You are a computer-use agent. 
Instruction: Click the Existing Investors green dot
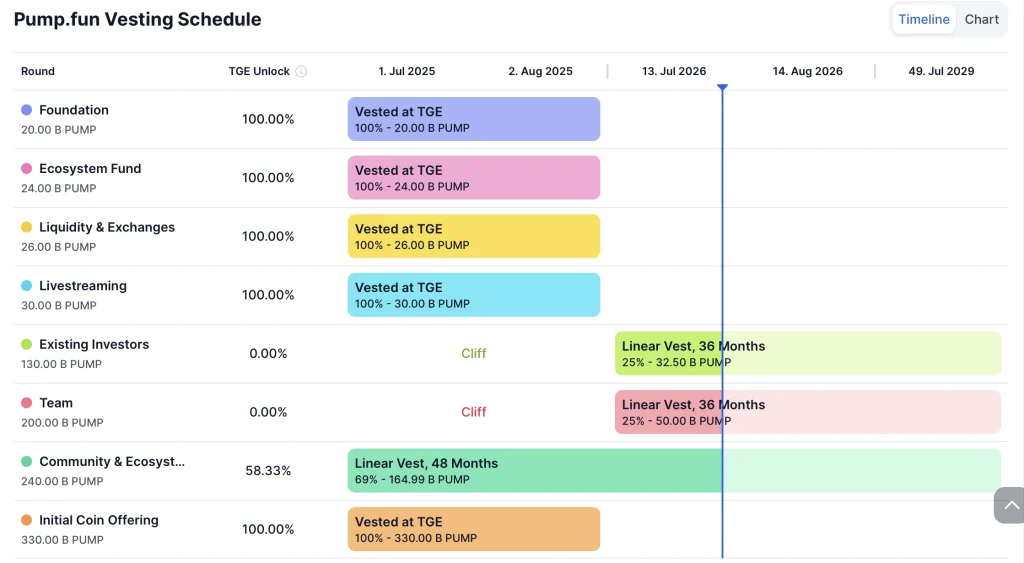click(x=26, y=344)
